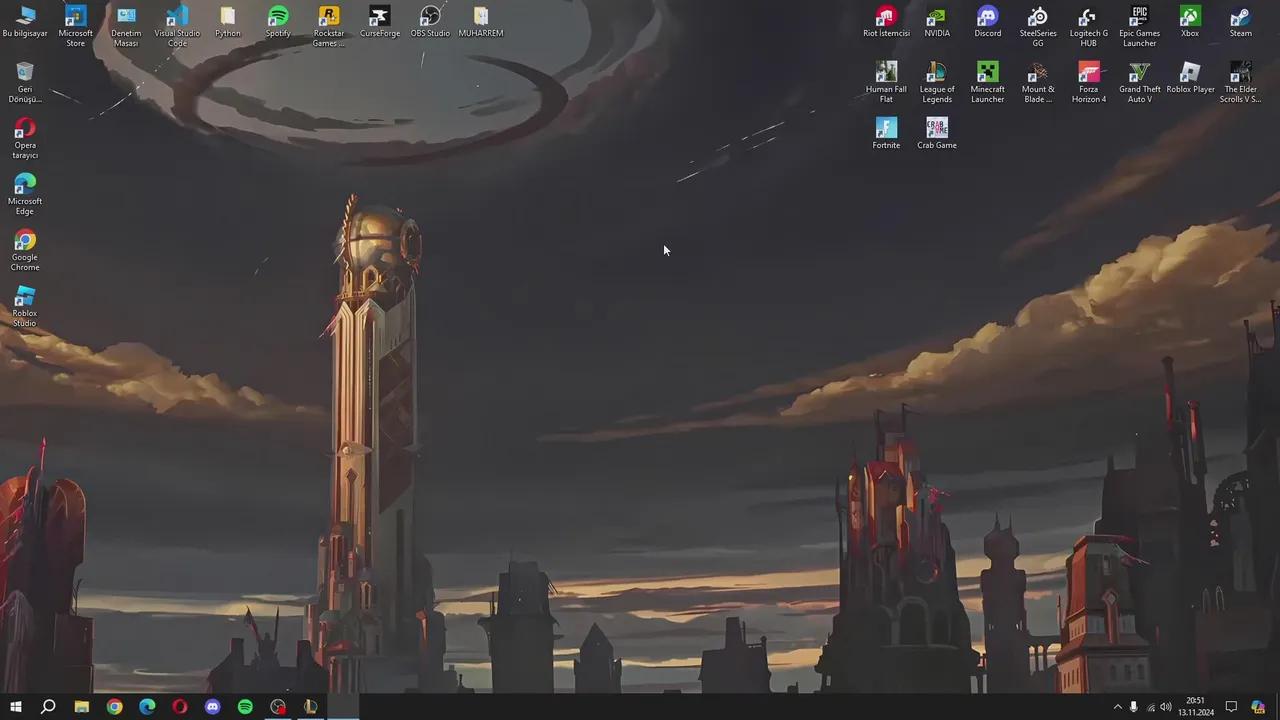
Task: Select Opera tarayıcı desktop shortcut
Action: click(25, 139)
